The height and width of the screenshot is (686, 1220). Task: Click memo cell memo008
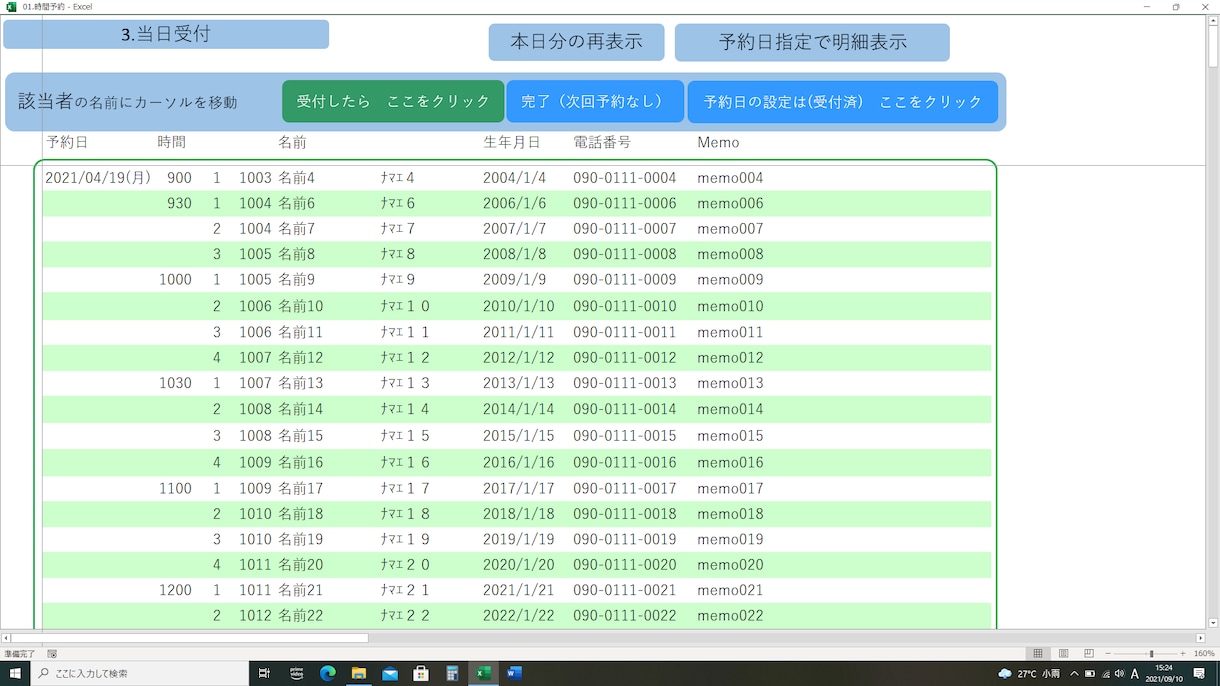click(730, 254)
